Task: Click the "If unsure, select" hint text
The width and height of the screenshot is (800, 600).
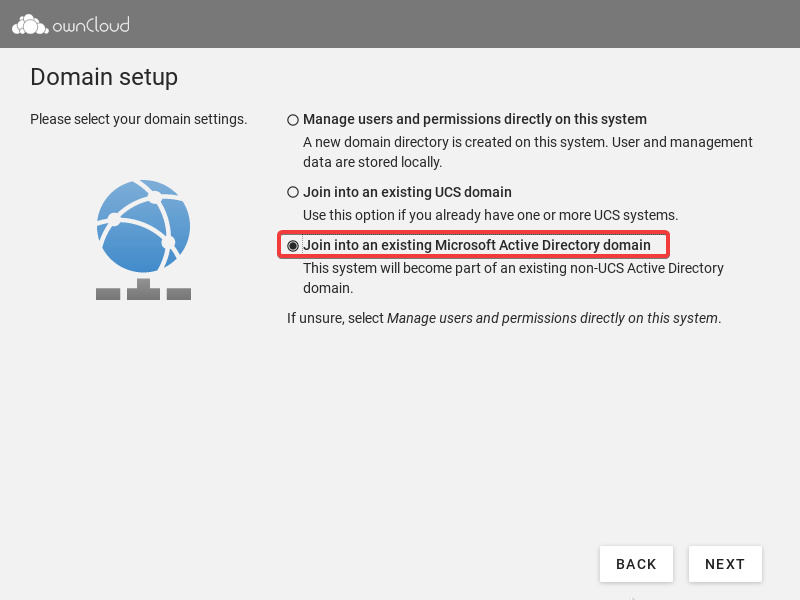Action: pyautogui.click(x=504, y=318)
